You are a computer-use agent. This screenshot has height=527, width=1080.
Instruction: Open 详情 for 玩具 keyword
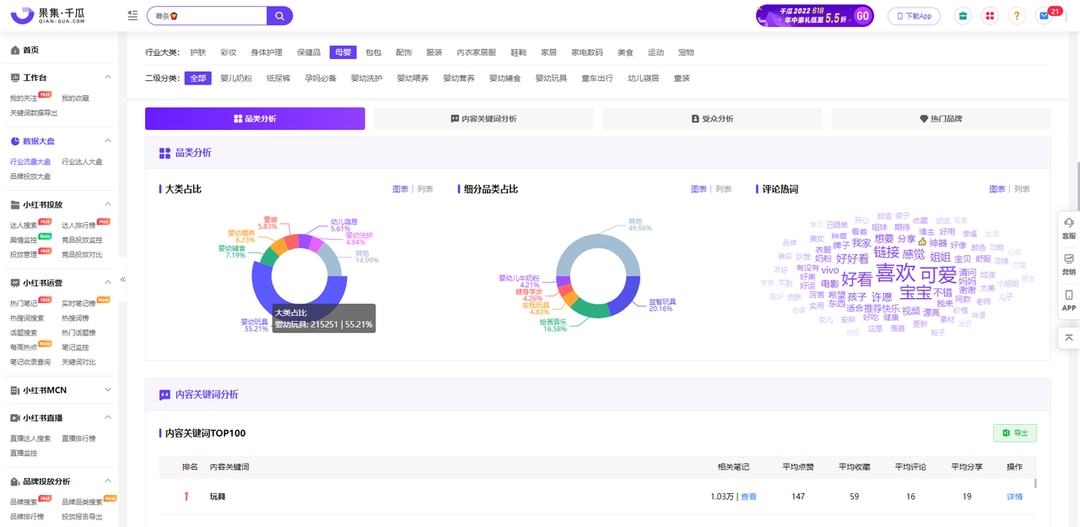tap(1015, 497)
